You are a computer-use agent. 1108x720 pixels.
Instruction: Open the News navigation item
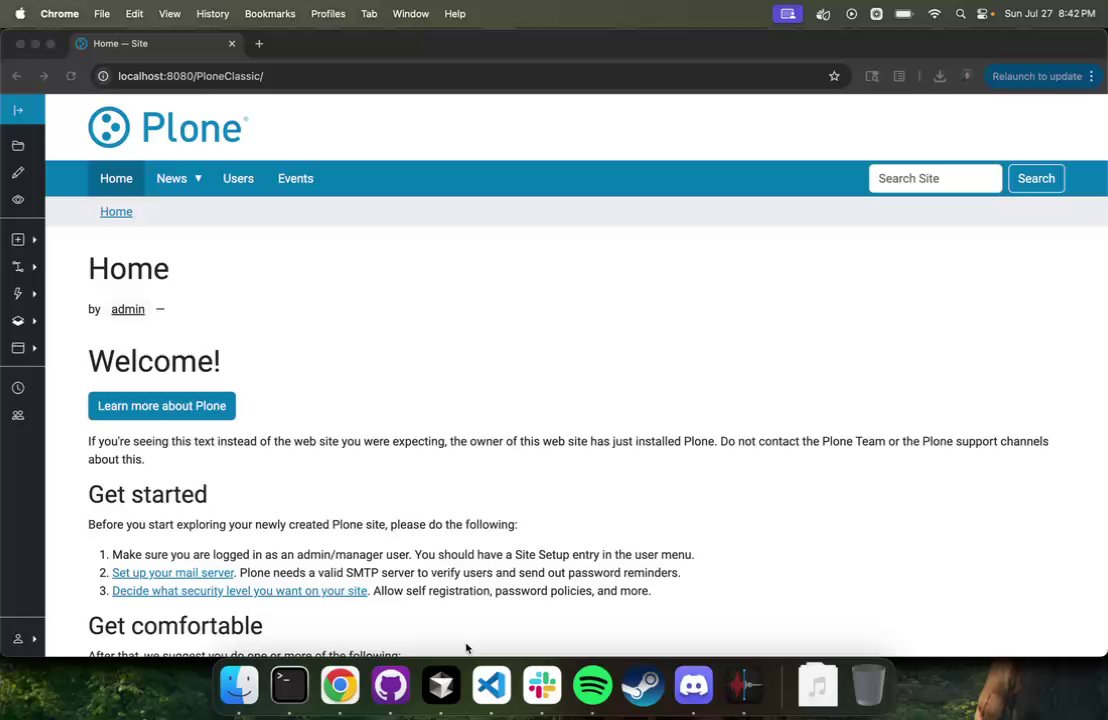(172, 179)
